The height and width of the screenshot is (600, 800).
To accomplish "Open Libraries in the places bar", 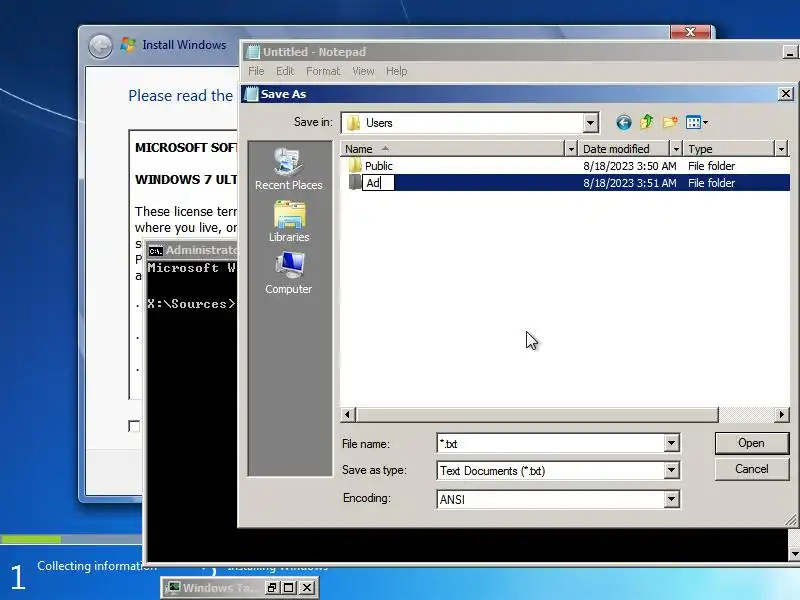I will (289, 221).
